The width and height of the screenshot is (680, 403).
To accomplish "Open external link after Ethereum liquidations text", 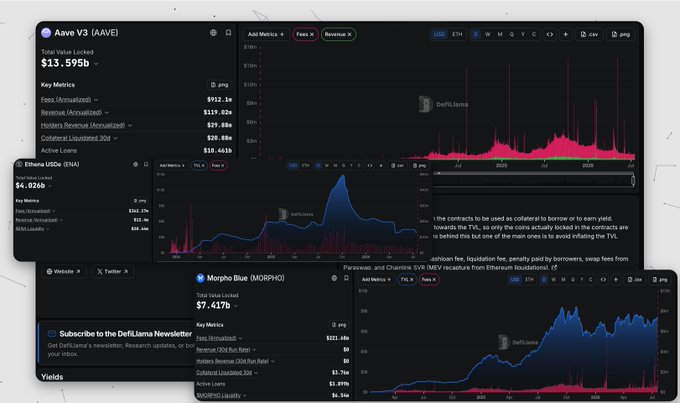I will tap(554, 268).
